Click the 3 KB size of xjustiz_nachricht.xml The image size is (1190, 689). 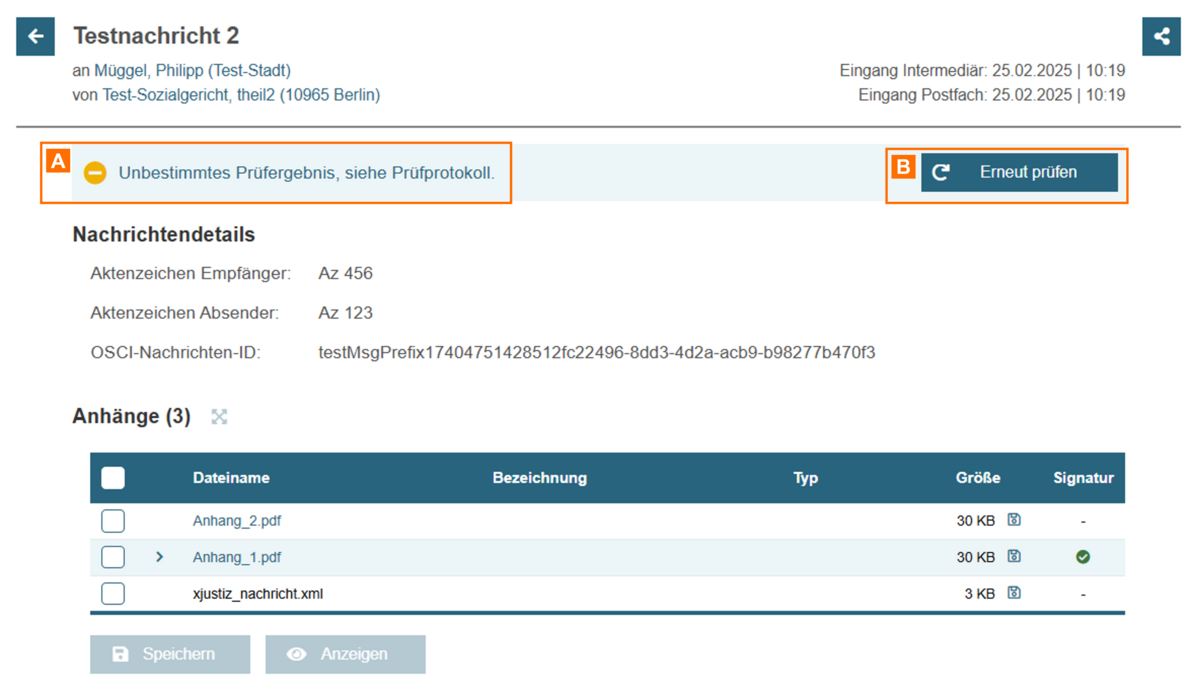click(979, 594)
